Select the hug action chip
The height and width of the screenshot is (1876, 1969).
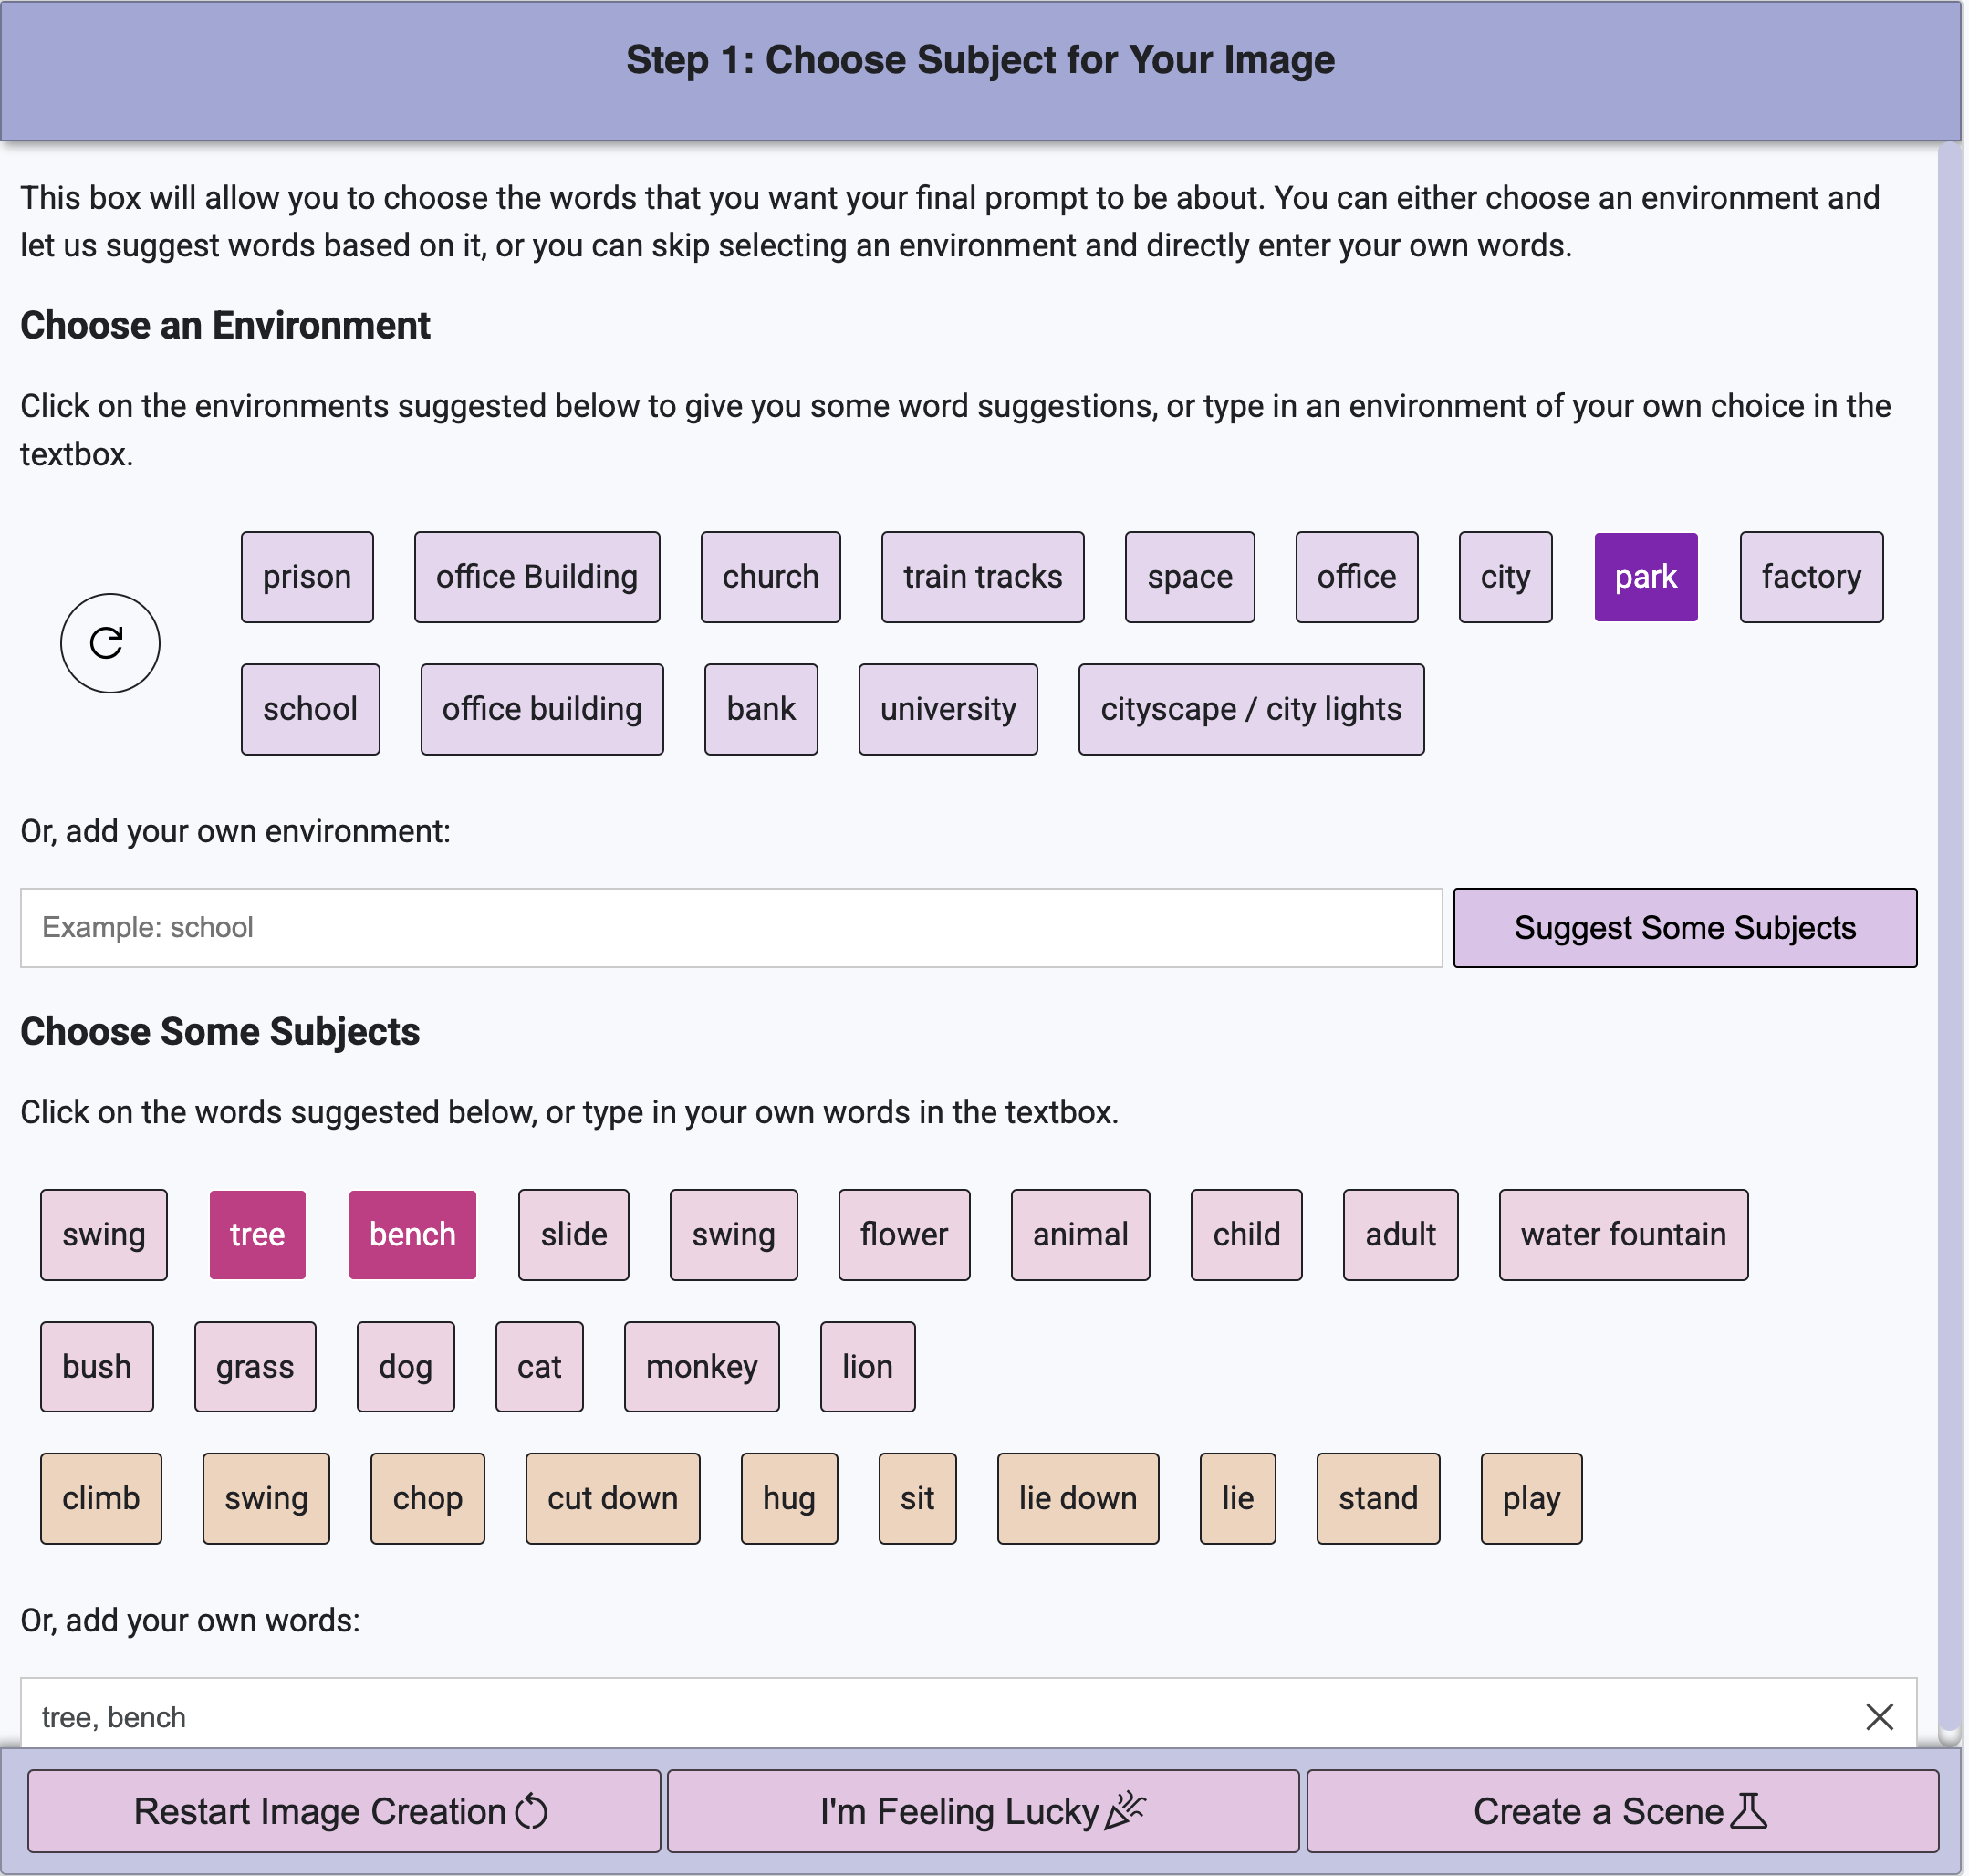(x=789, y=1498)
